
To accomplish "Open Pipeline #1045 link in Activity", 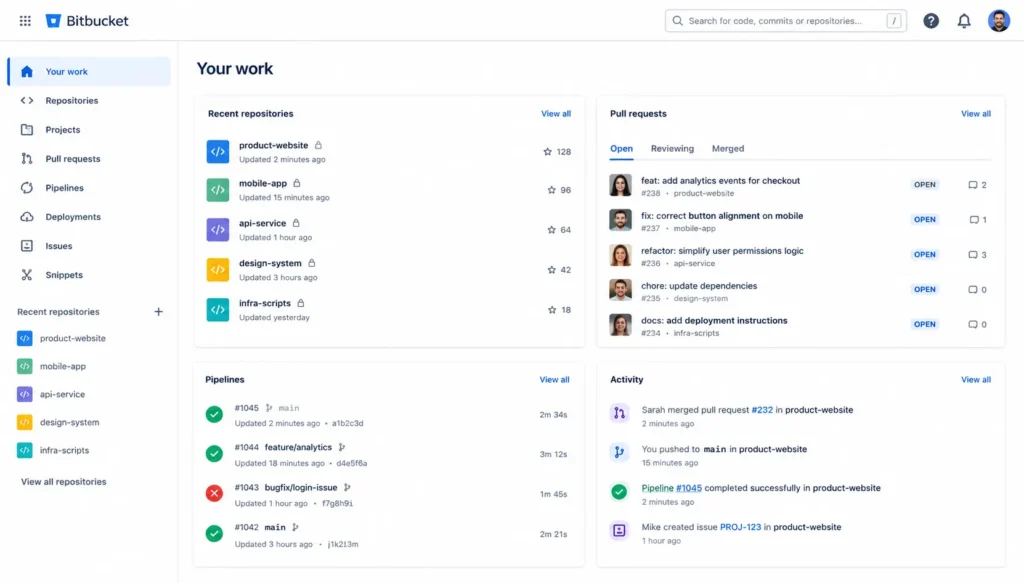I will 671,488.
